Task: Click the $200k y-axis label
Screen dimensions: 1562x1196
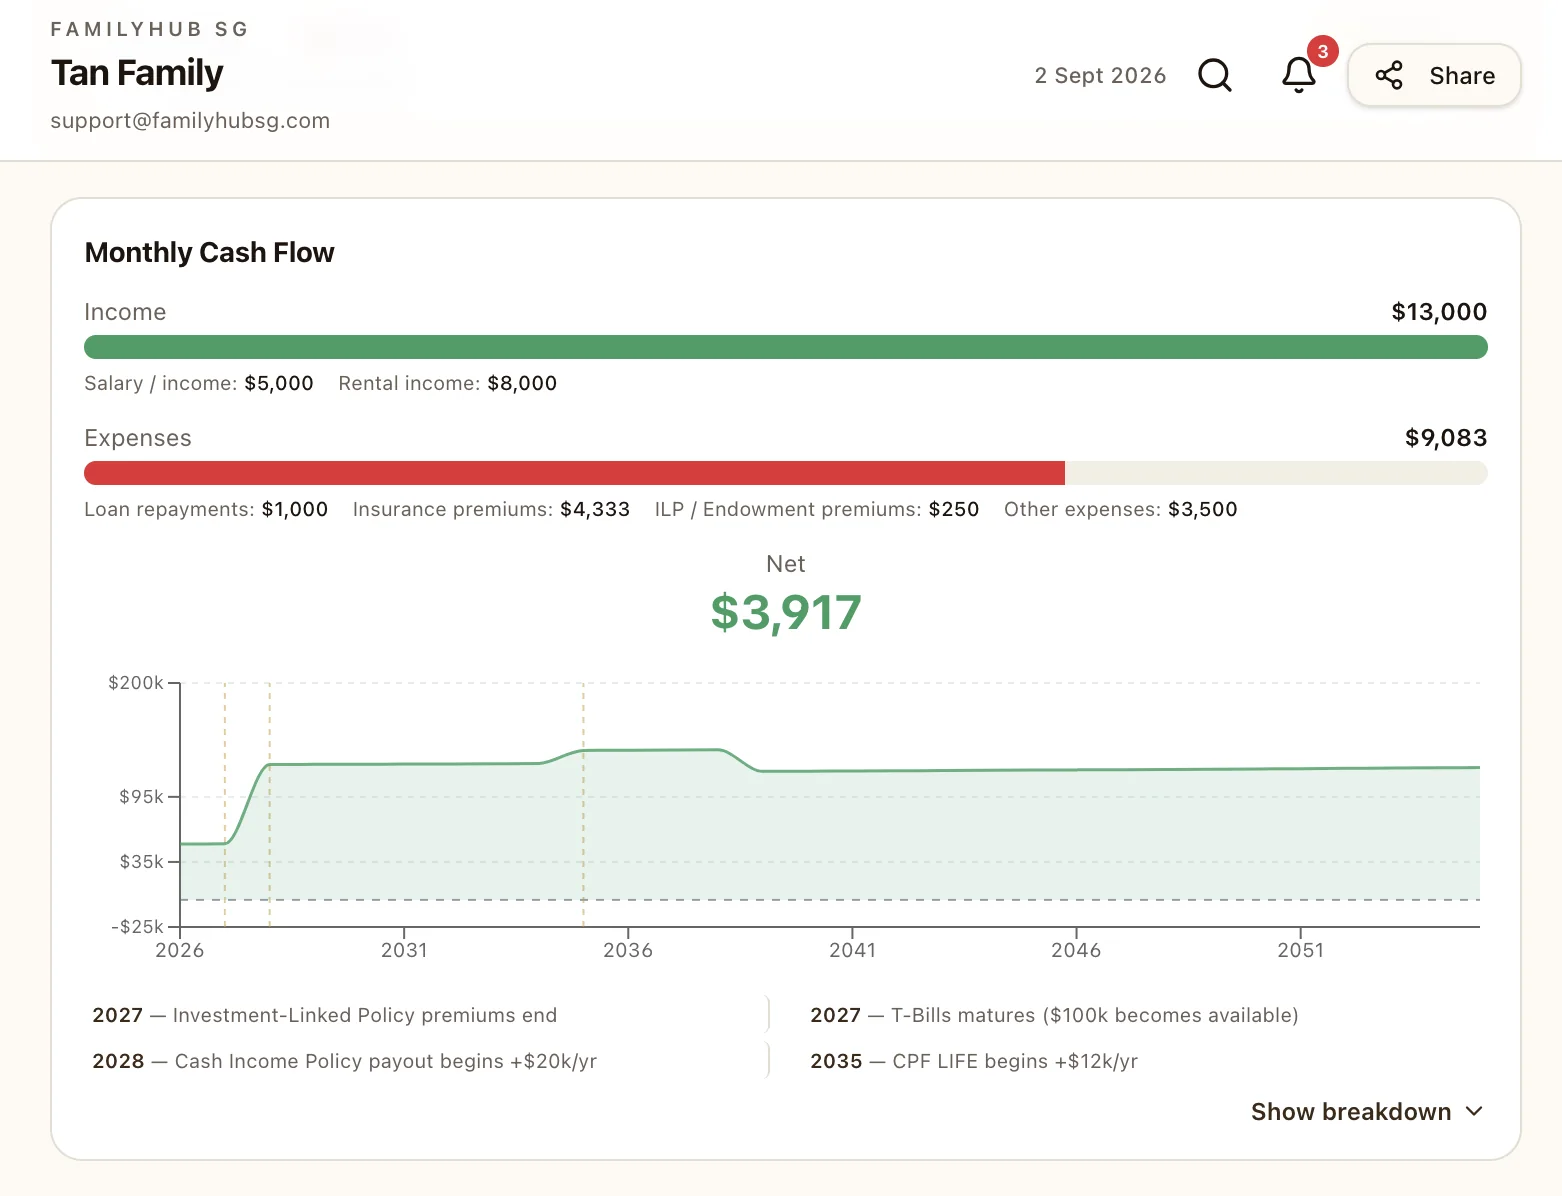Action: click(x=136, y=683)
